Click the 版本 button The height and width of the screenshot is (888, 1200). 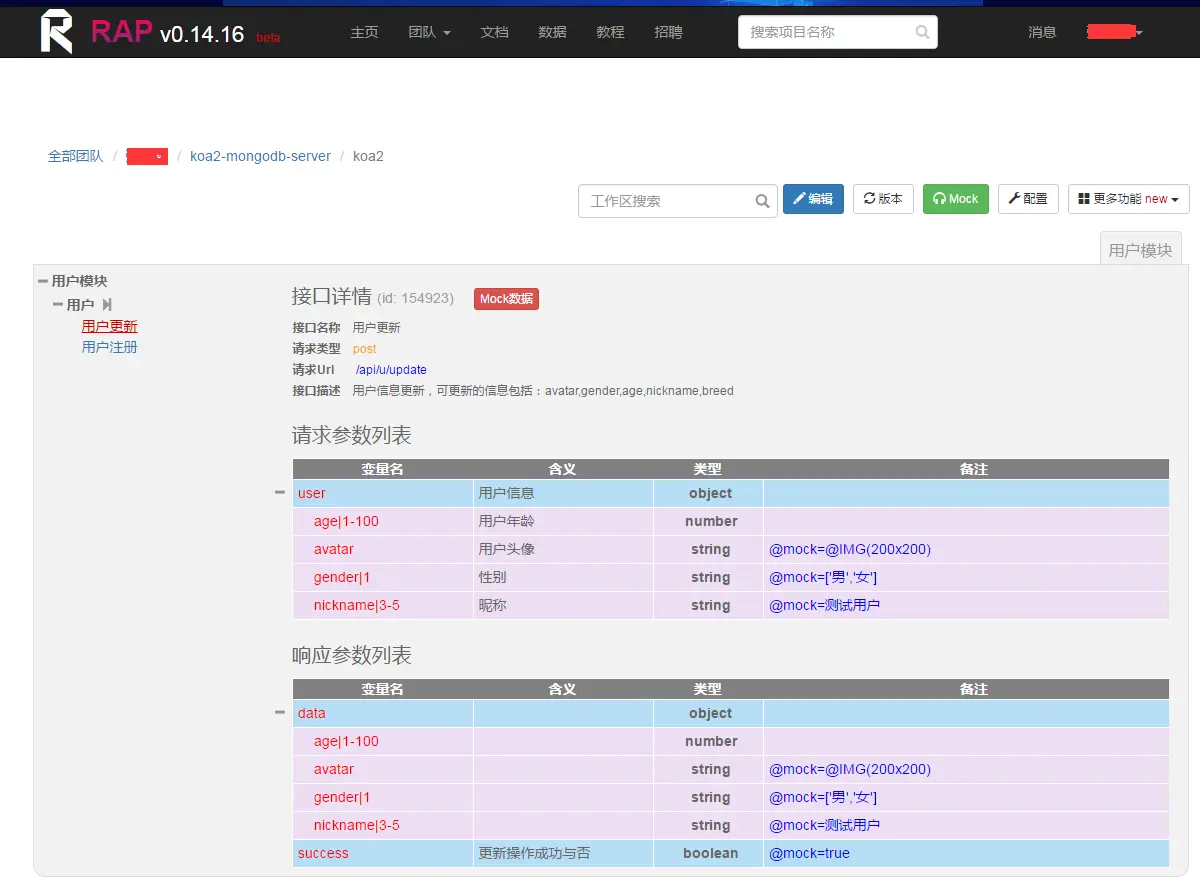point(883,199)
